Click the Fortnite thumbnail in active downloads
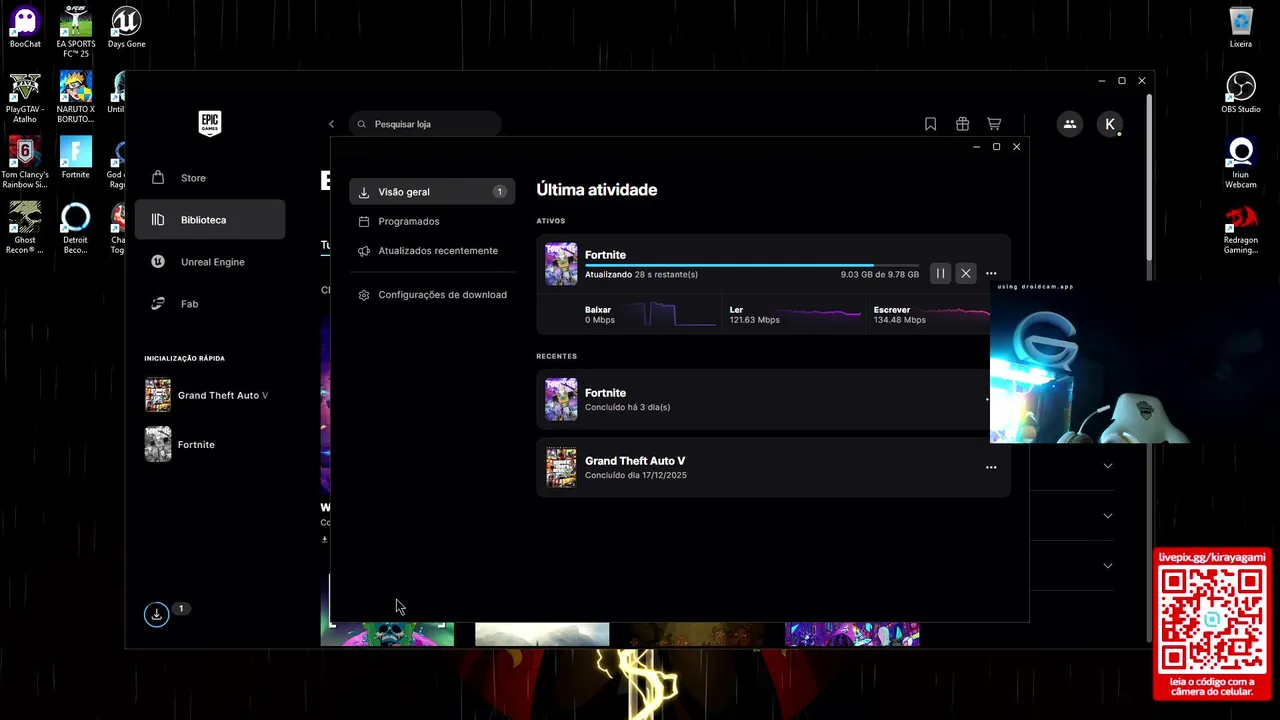This screenshot has height=720, width=1280. (561, 264)
